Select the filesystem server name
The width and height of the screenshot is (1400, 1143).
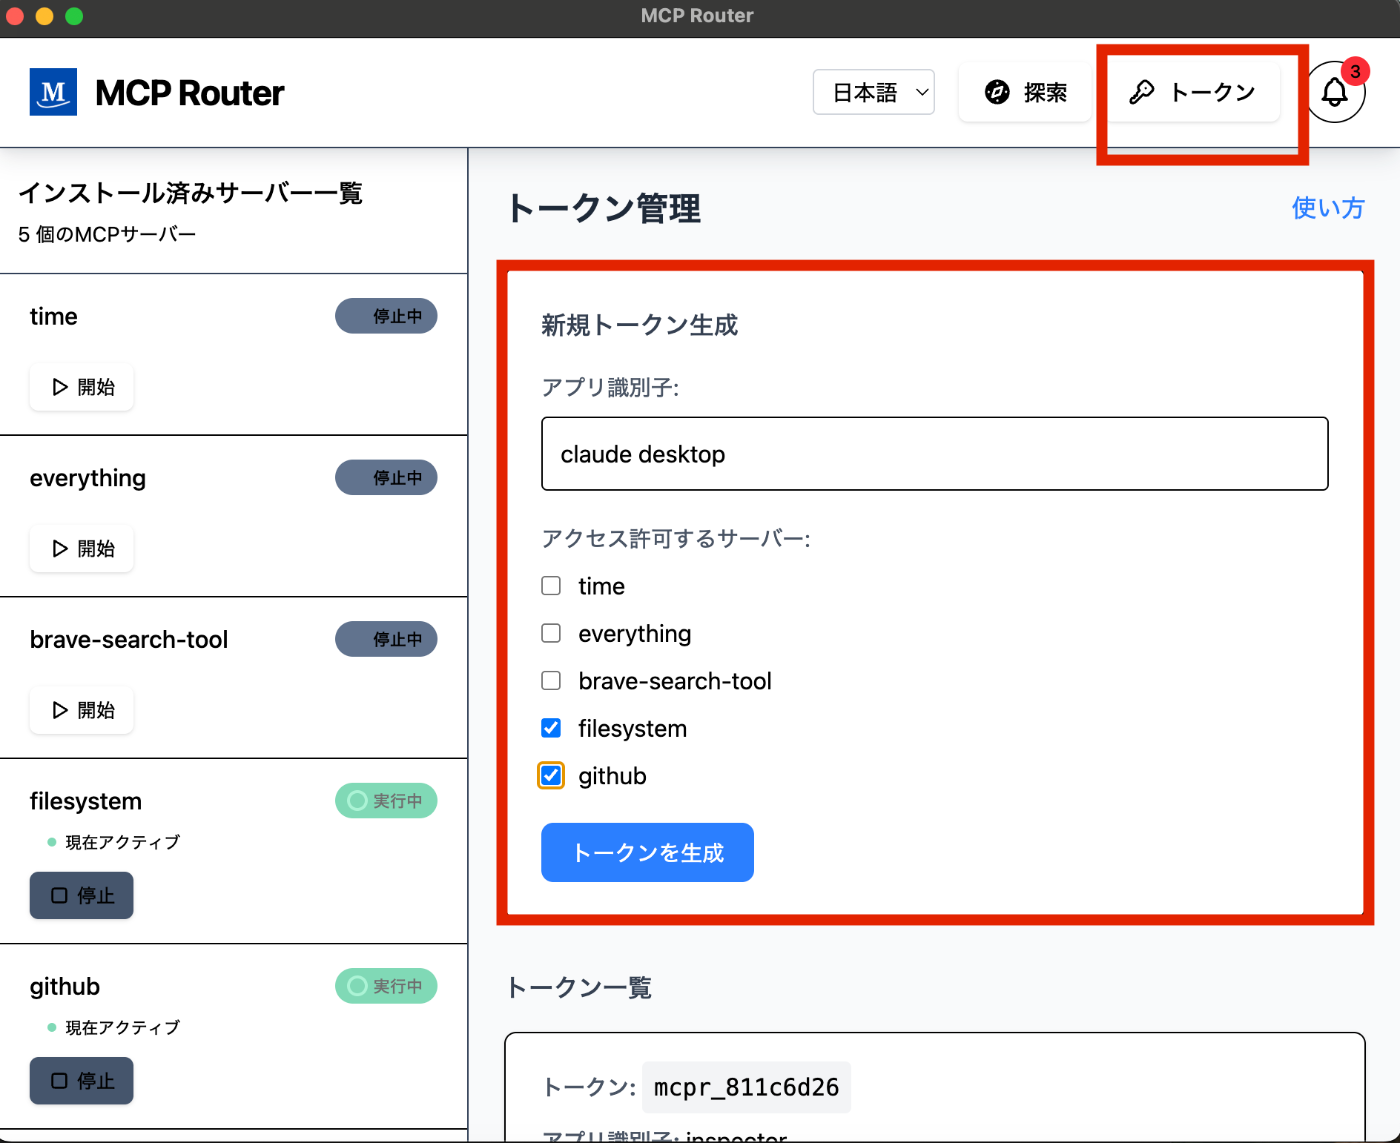[x=86, y=802]
